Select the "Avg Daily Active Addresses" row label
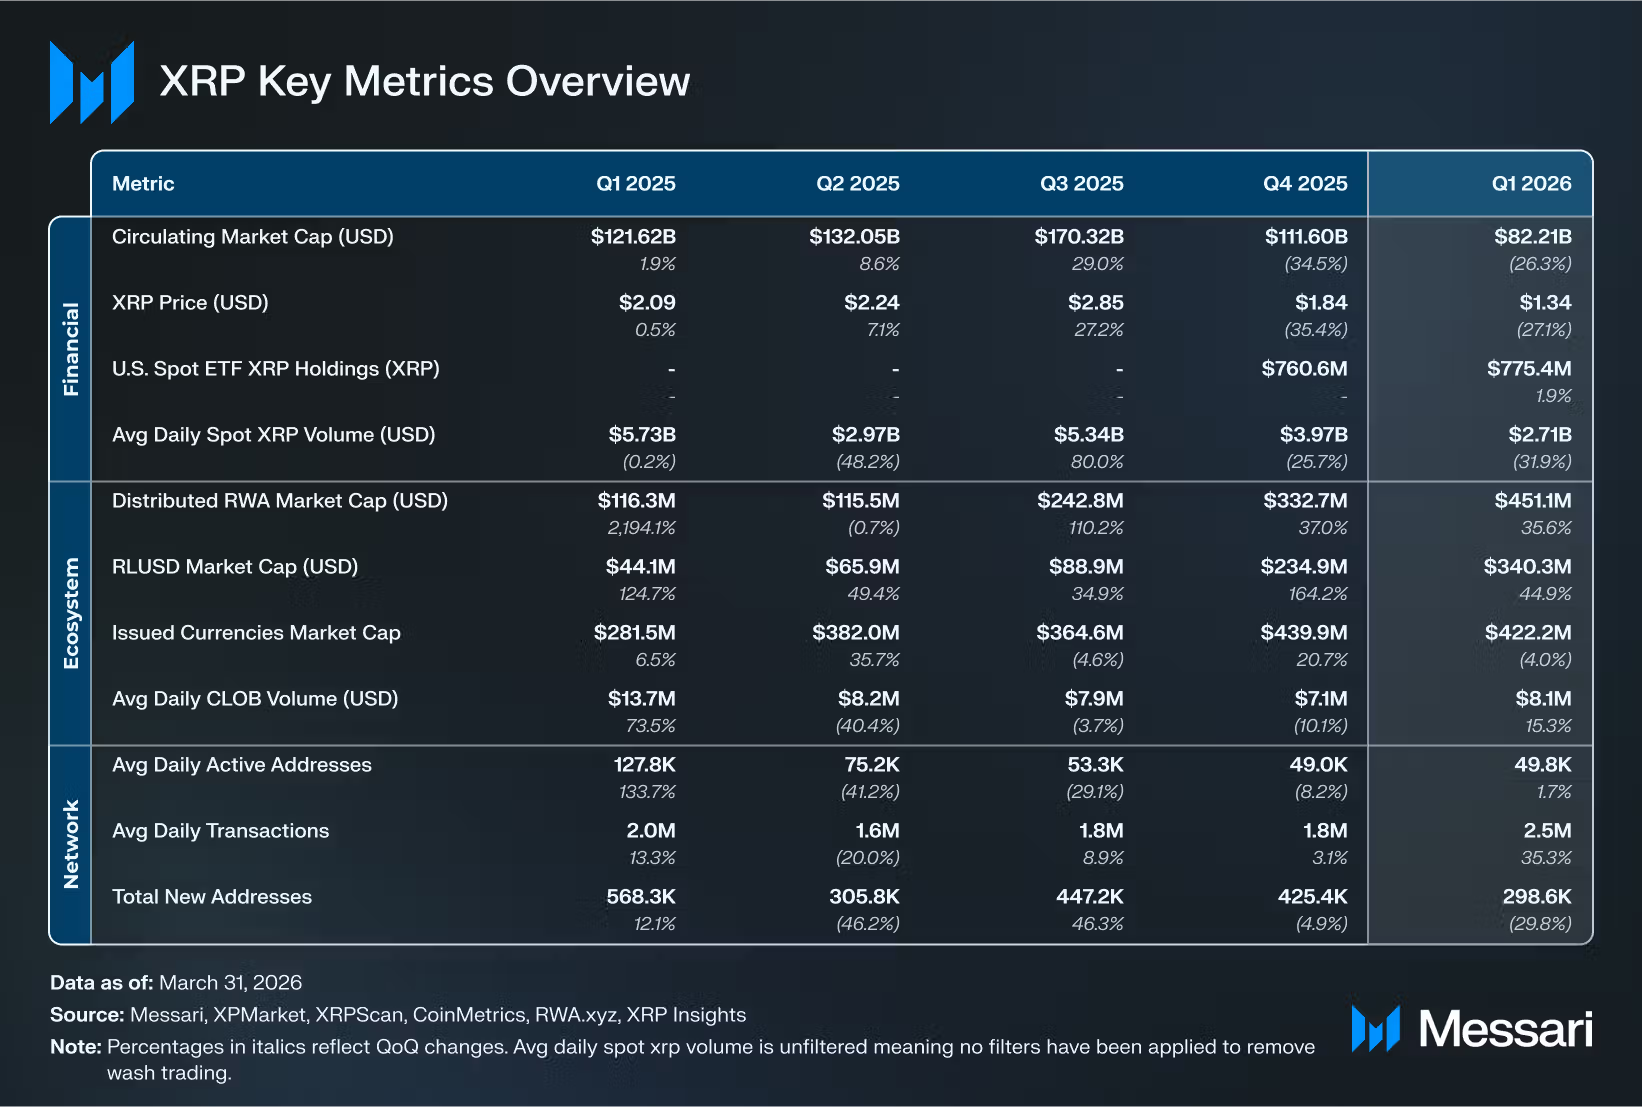This screenshot has width=1642, height=1107. (242, 765)
